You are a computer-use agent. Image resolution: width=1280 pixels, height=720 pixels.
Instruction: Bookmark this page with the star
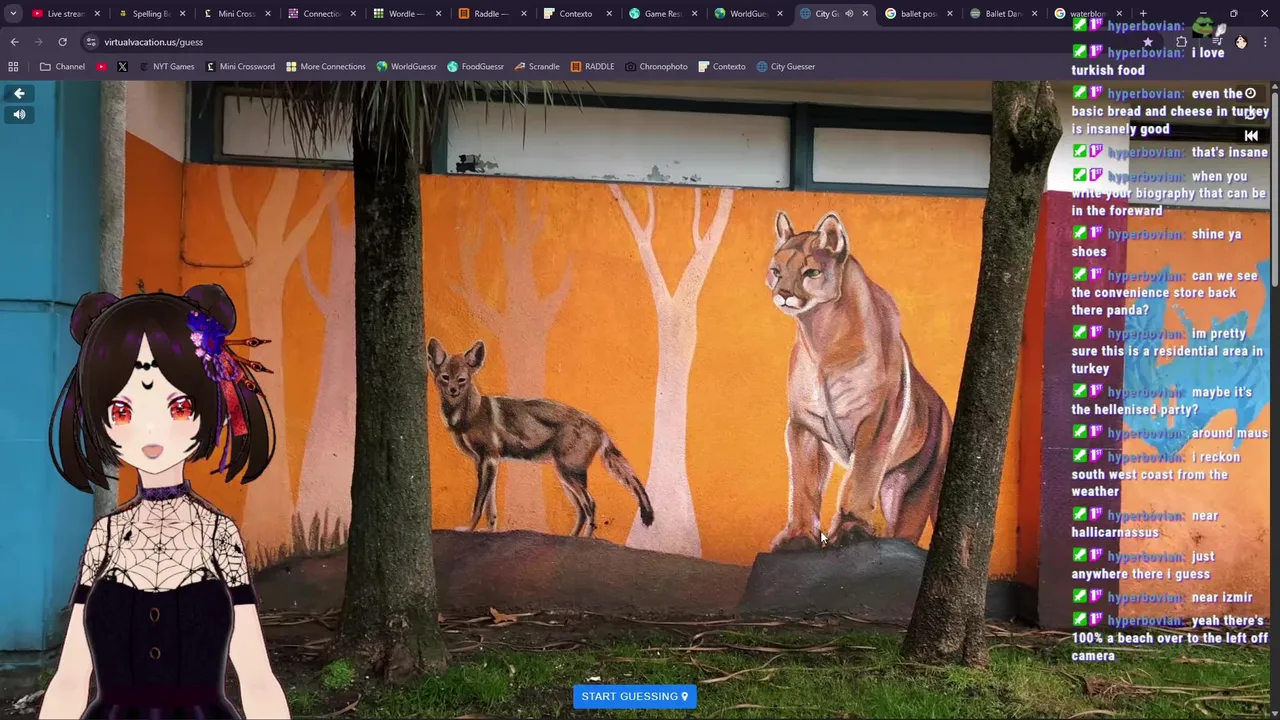1147,42
